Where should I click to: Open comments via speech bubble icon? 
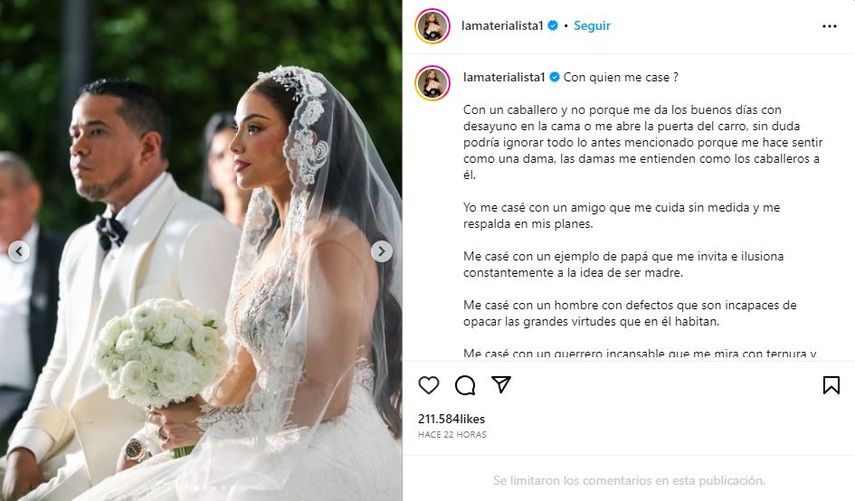[465, 385]
